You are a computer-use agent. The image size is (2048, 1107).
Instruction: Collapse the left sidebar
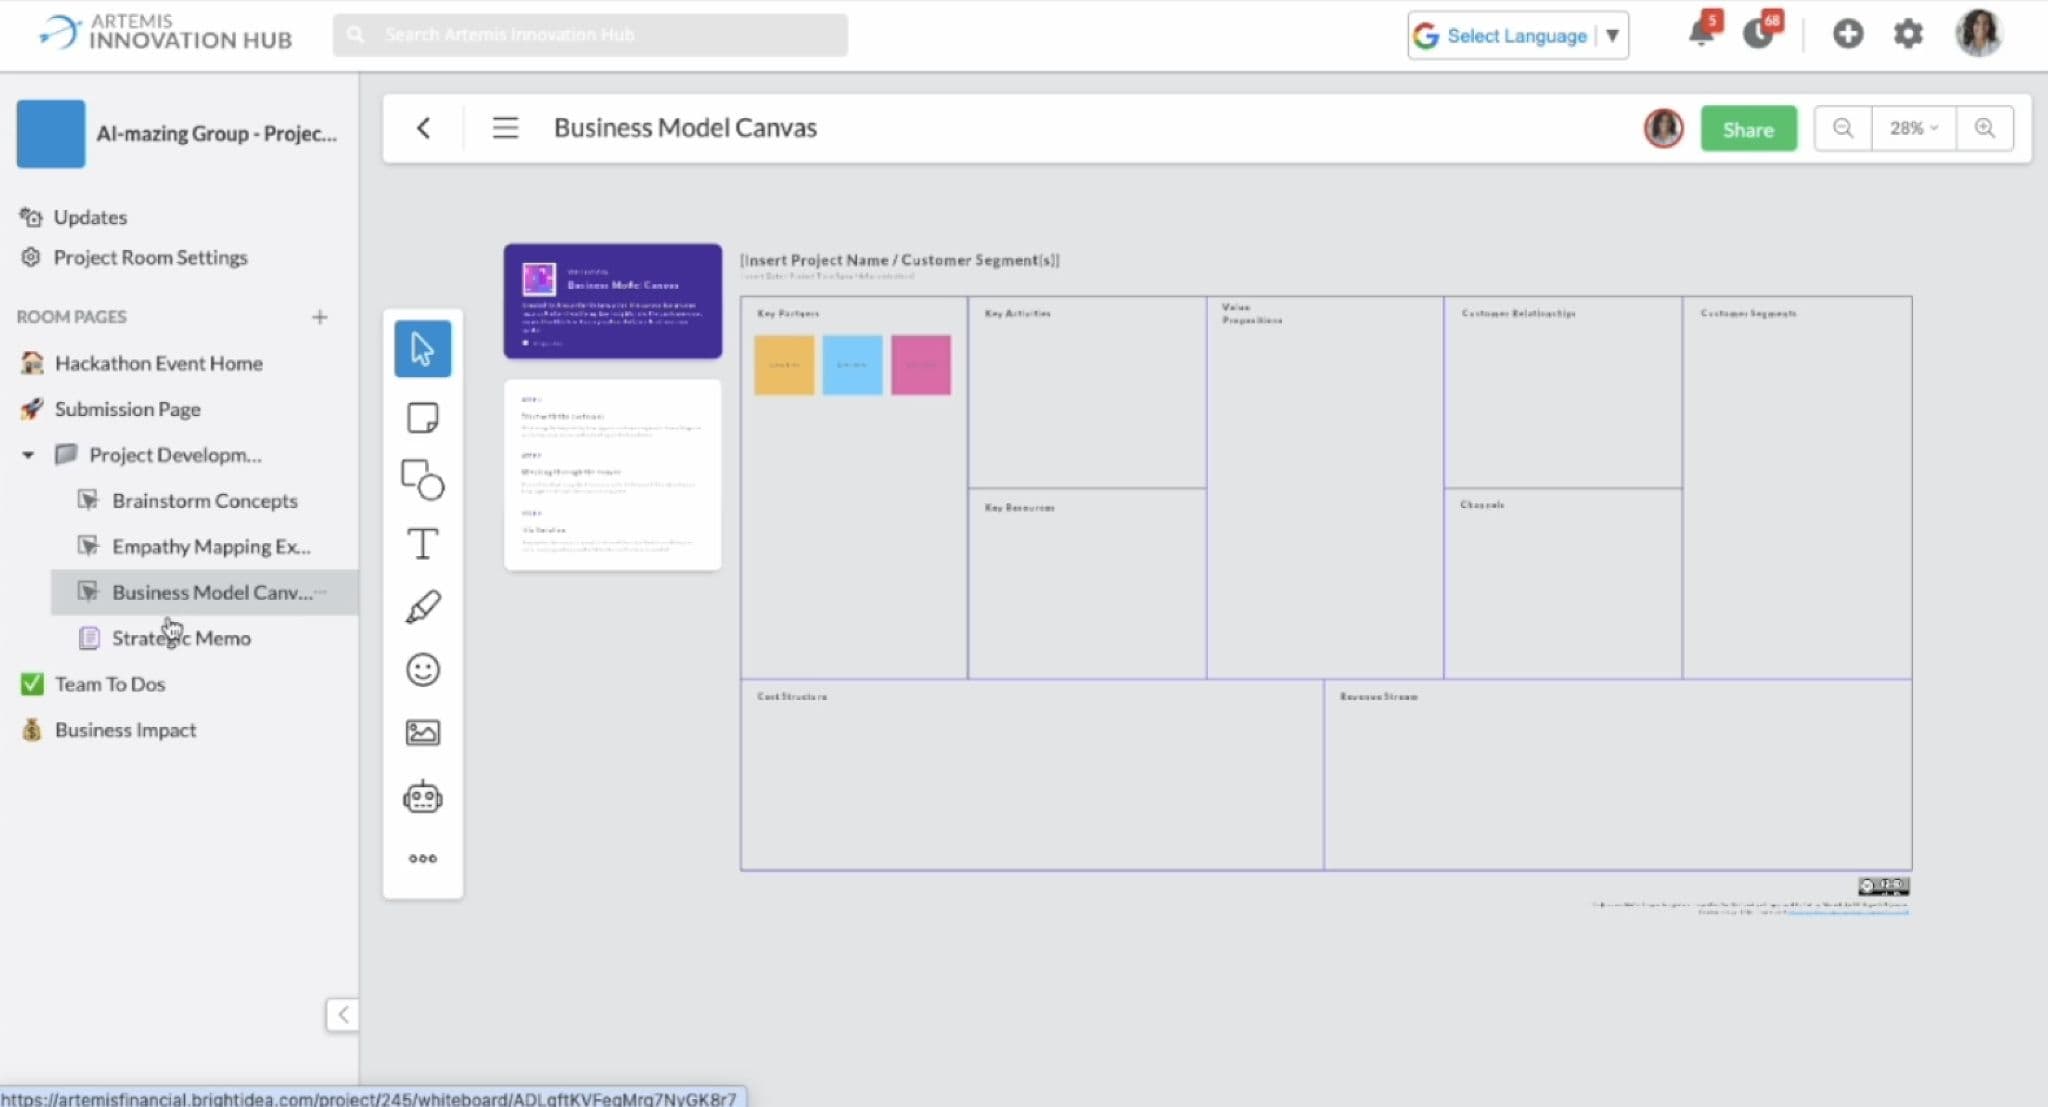click(x=343, y=1014)
